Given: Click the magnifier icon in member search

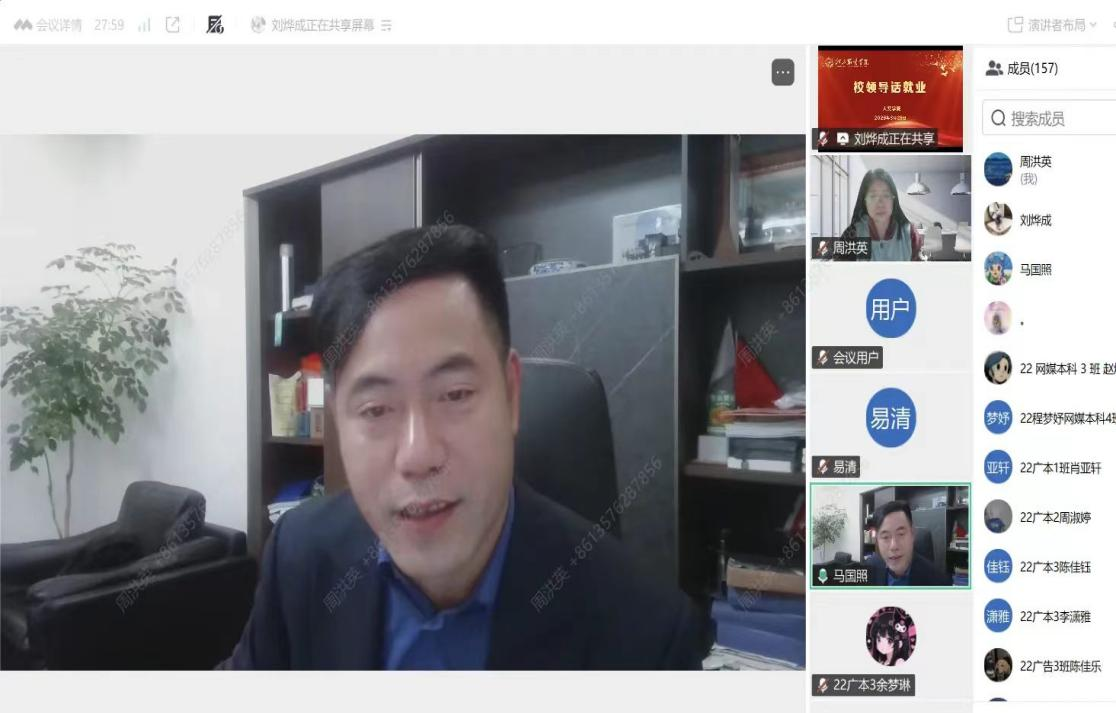Looking at the screenshot, I should [x=998, y=118].
